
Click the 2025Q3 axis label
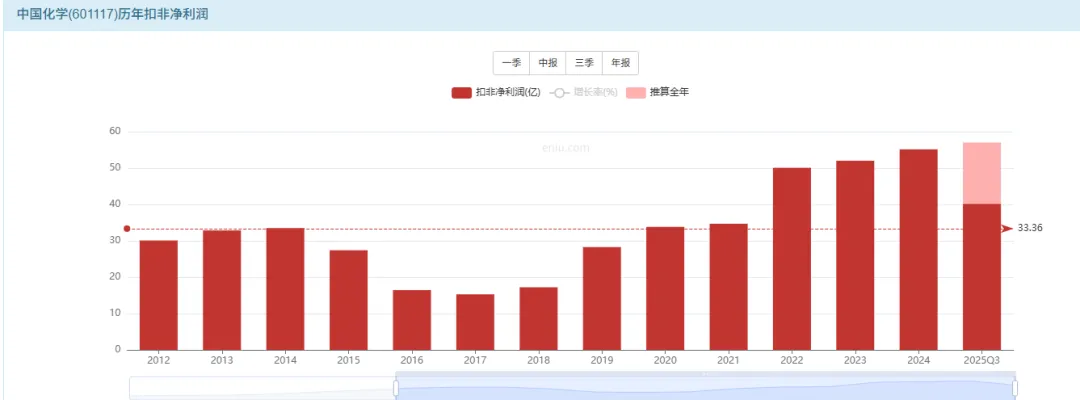(x=982, y=361)
